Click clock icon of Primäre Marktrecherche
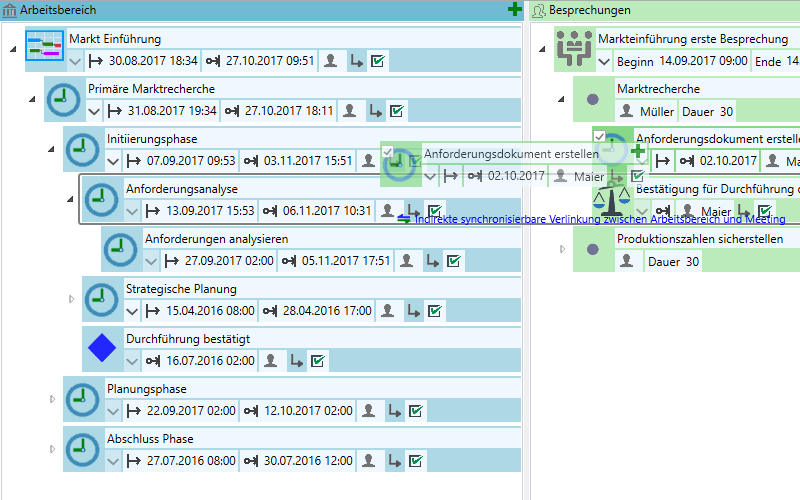The height and width of the screenshot is (500, 800). point(63,99)
